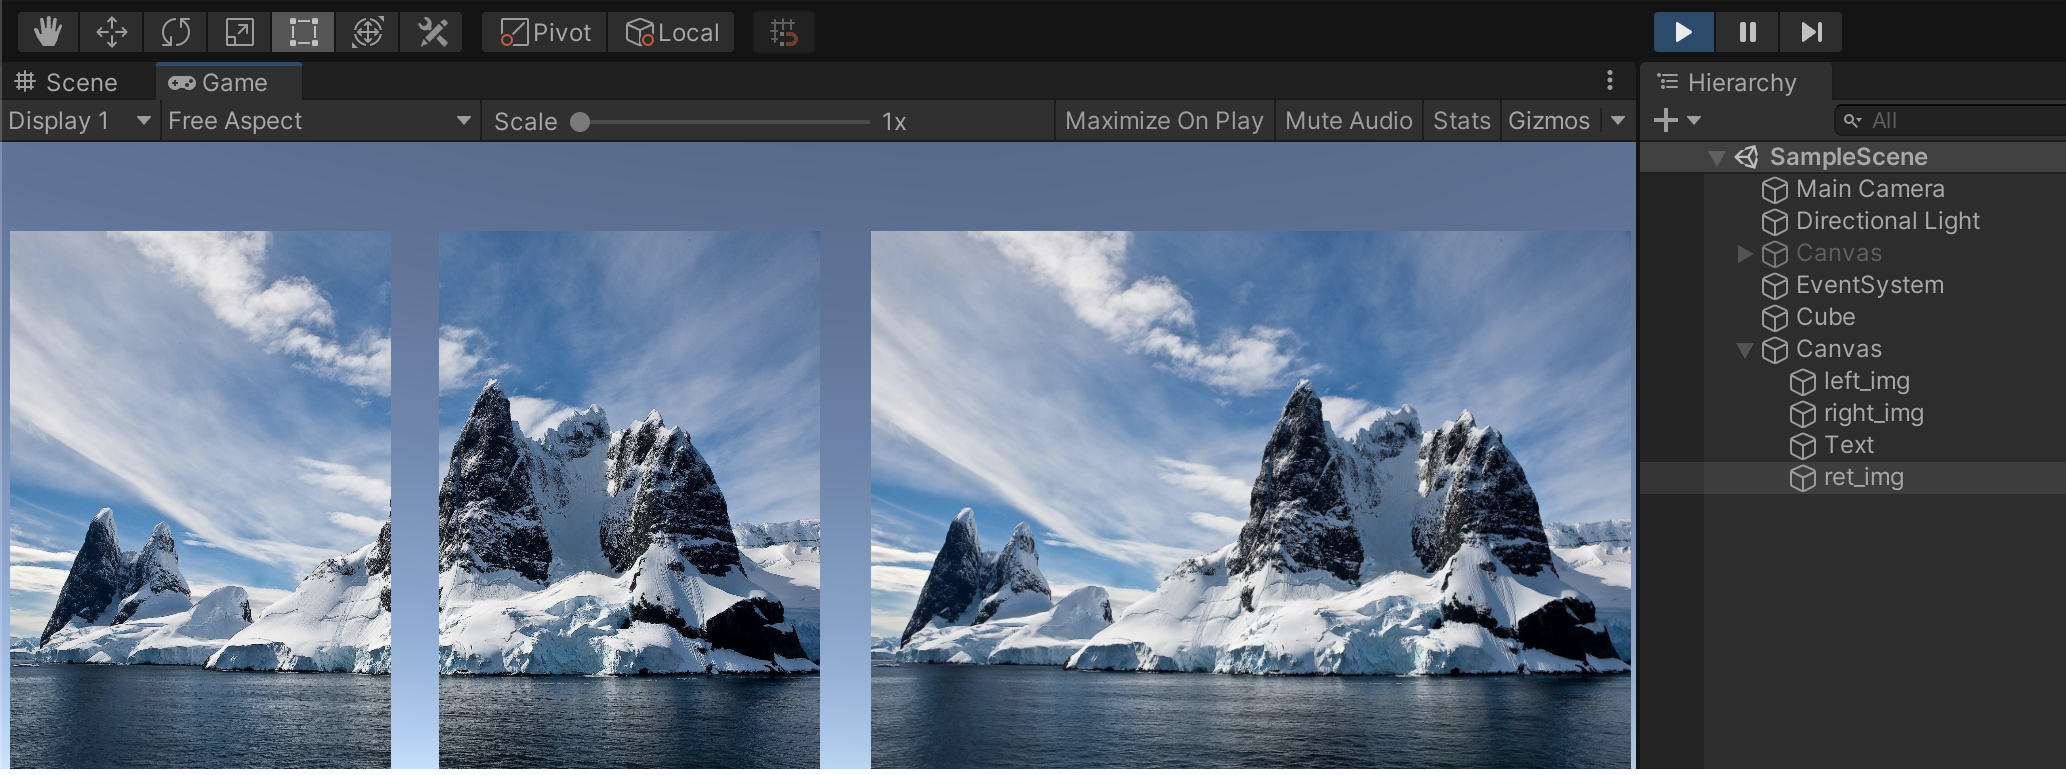The width and height of the screenshot is (2066, 775).
Task: Select the Rotate tool
Action: coord(175,32)
